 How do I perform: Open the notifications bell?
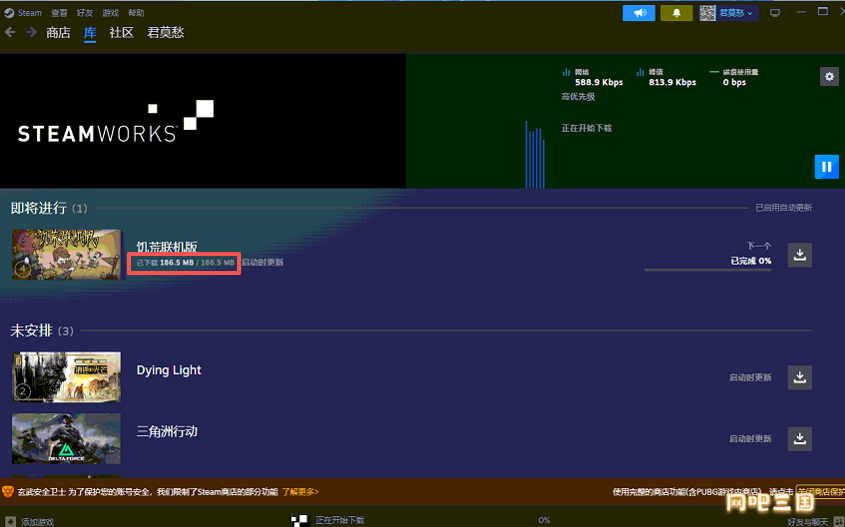pyautogui.click(x=676, y=13)
